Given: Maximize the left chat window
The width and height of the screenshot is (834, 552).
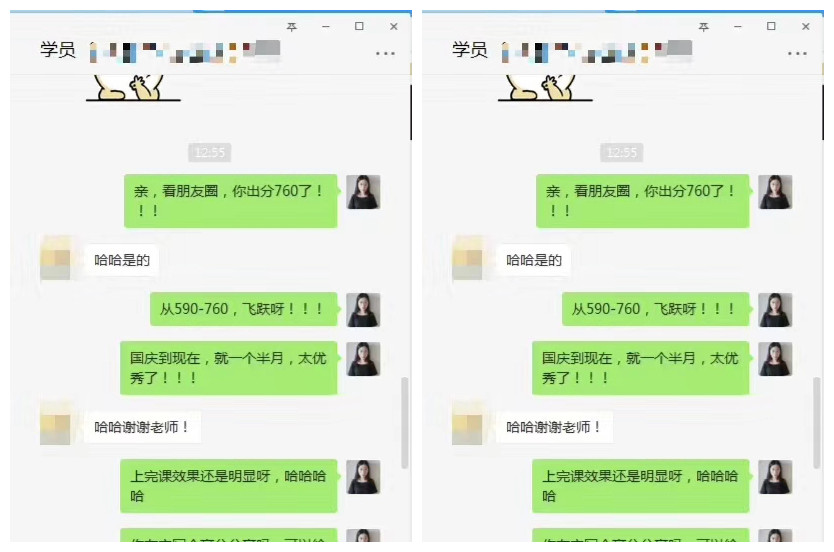Looking at the screenshot, I should [x=360, y=26].
